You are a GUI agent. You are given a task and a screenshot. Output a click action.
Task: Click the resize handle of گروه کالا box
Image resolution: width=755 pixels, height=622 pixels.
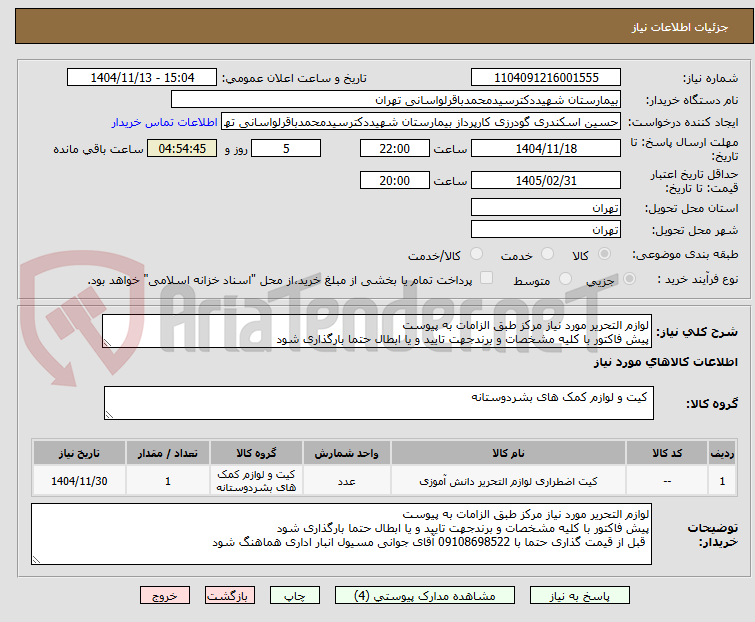(x=109, y=415)
